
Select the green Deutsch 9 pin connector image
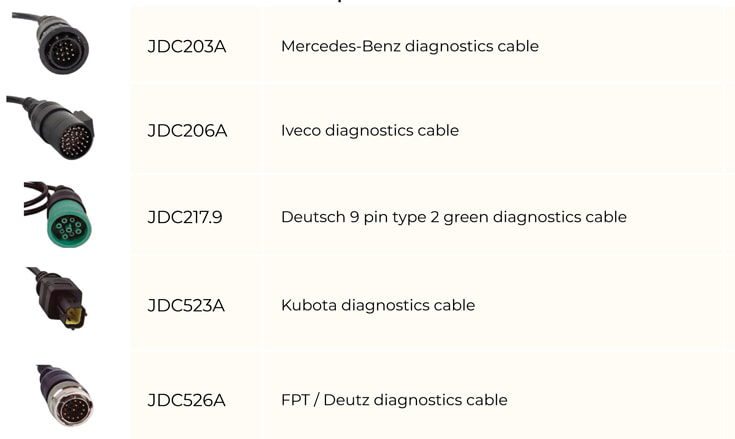click(x=58, y=214)
